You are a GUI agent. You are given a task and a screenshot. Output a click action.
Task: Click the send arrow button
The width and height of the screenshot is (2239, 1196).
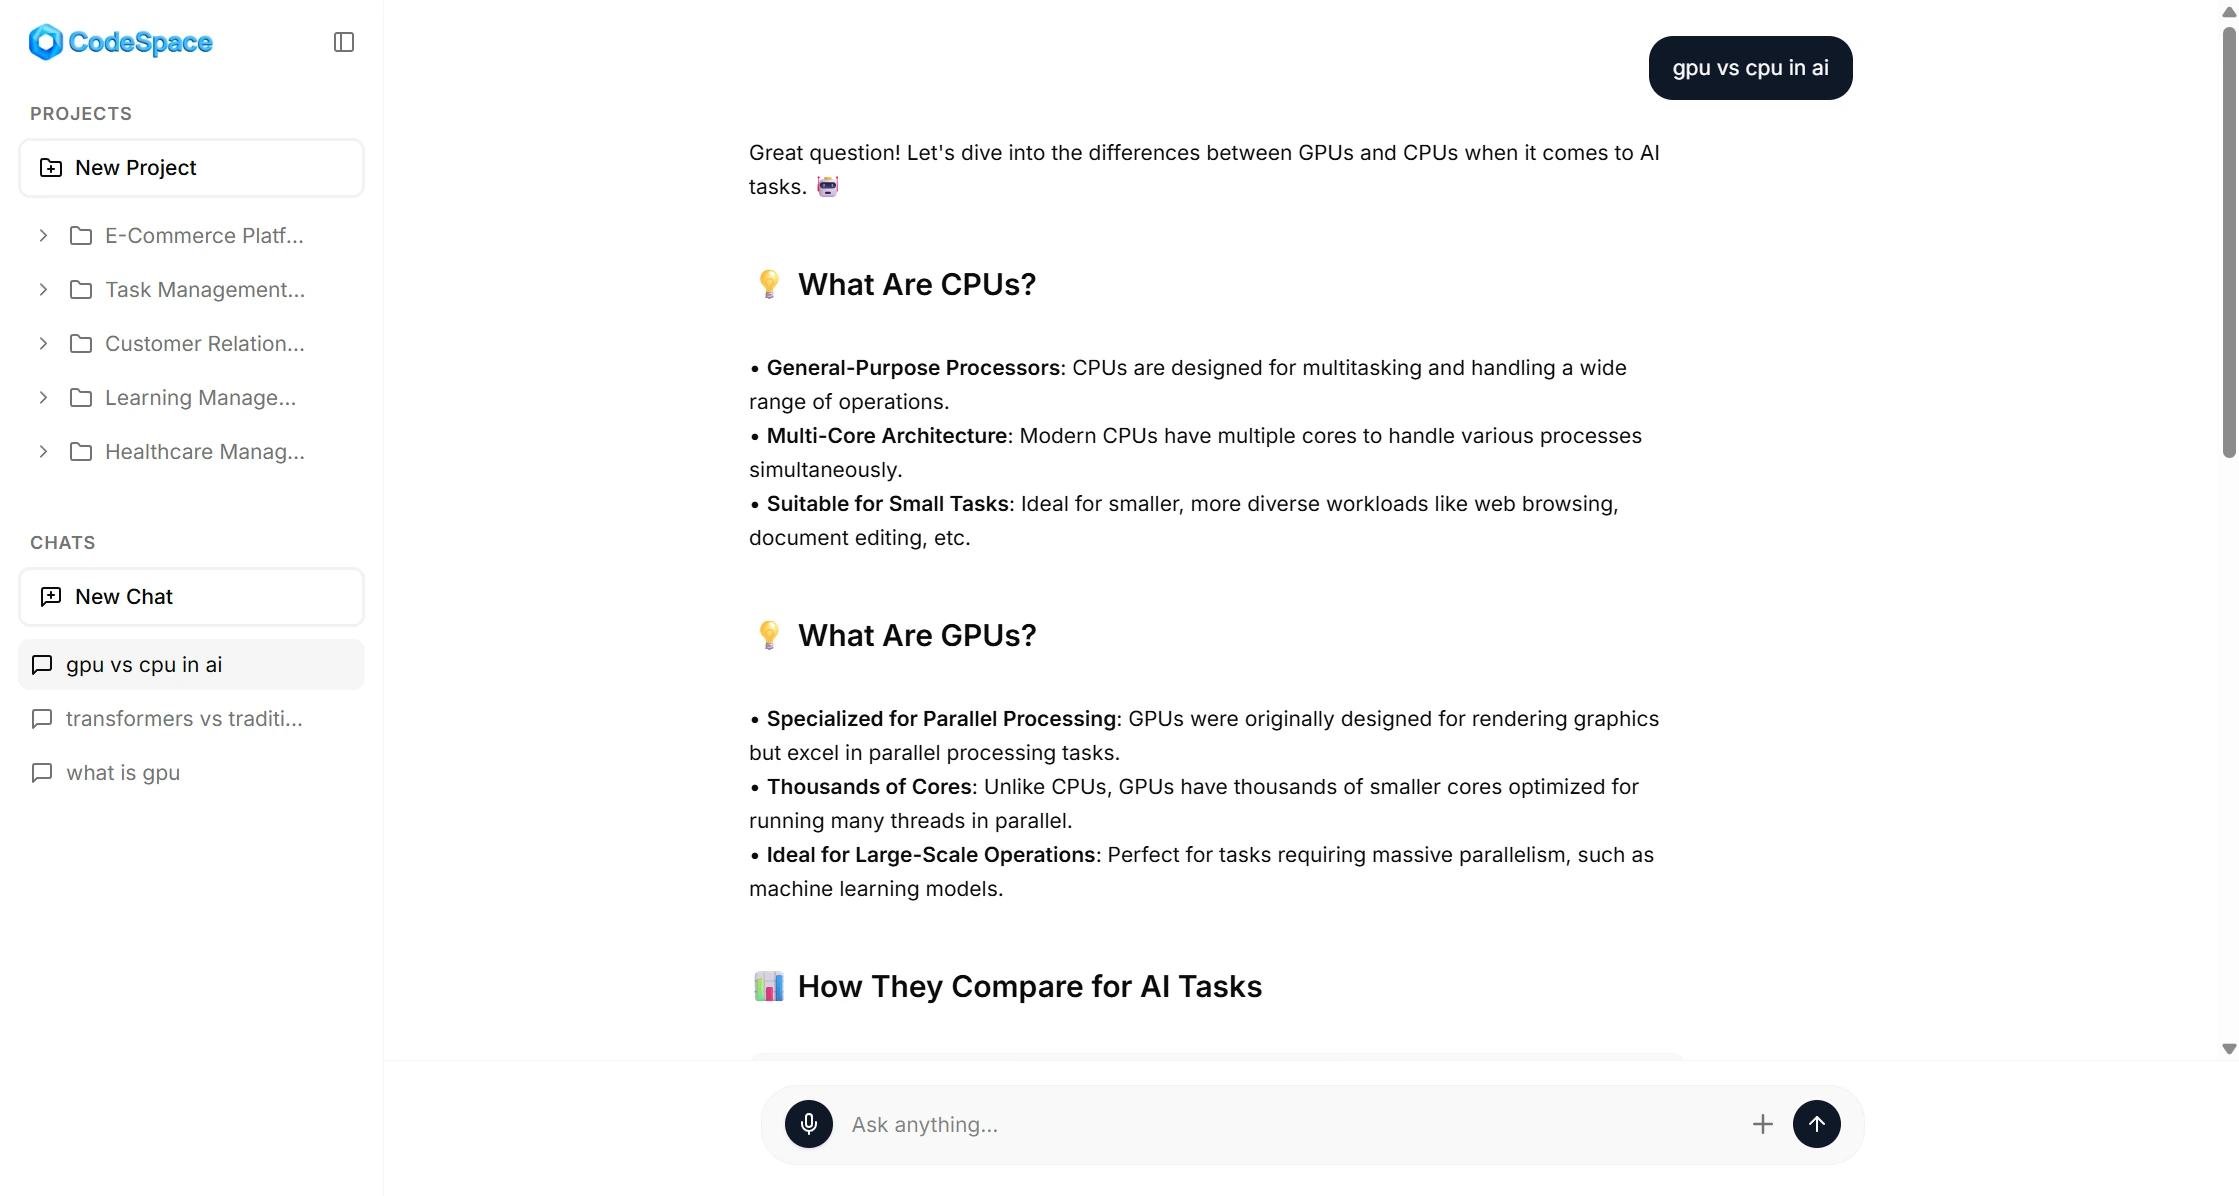click(1816, 1124)
